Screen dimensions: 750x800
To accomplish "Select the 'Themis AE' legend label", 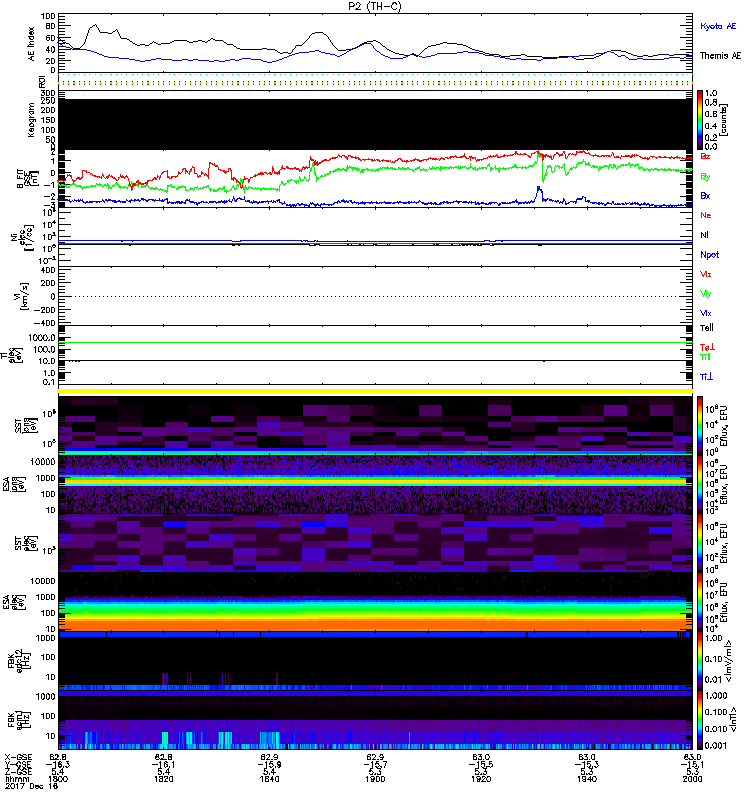I will tap(720, 56).
